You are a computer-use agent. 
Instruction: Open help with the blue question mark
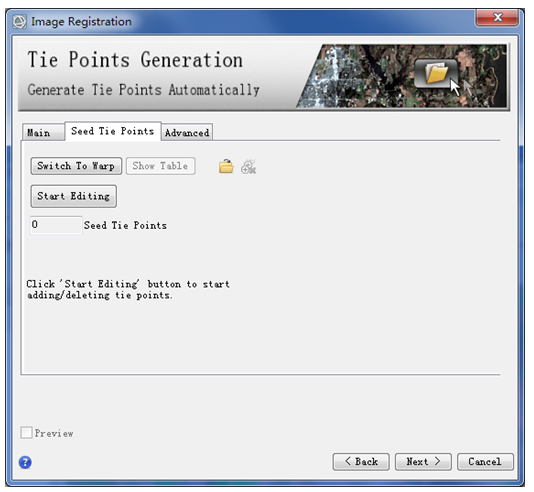(25, 462)
